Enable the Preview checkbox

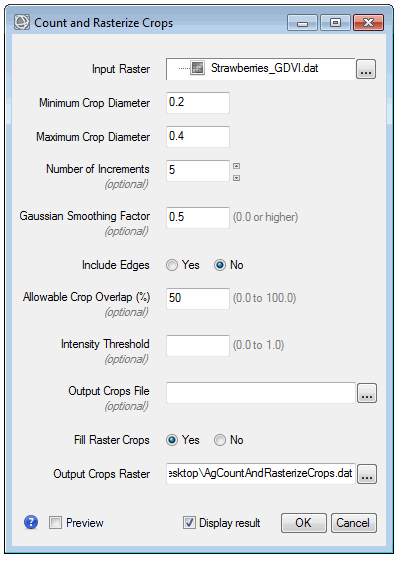pyautogui.click(x=55, y=523)
